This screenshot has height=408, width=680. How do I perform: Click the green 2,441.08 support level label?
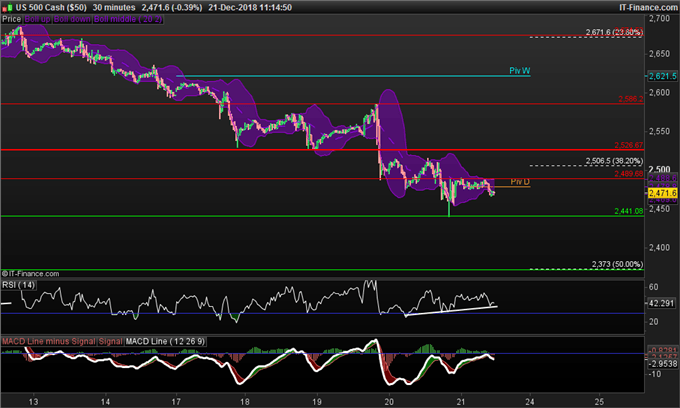click(x=629, y=211)
